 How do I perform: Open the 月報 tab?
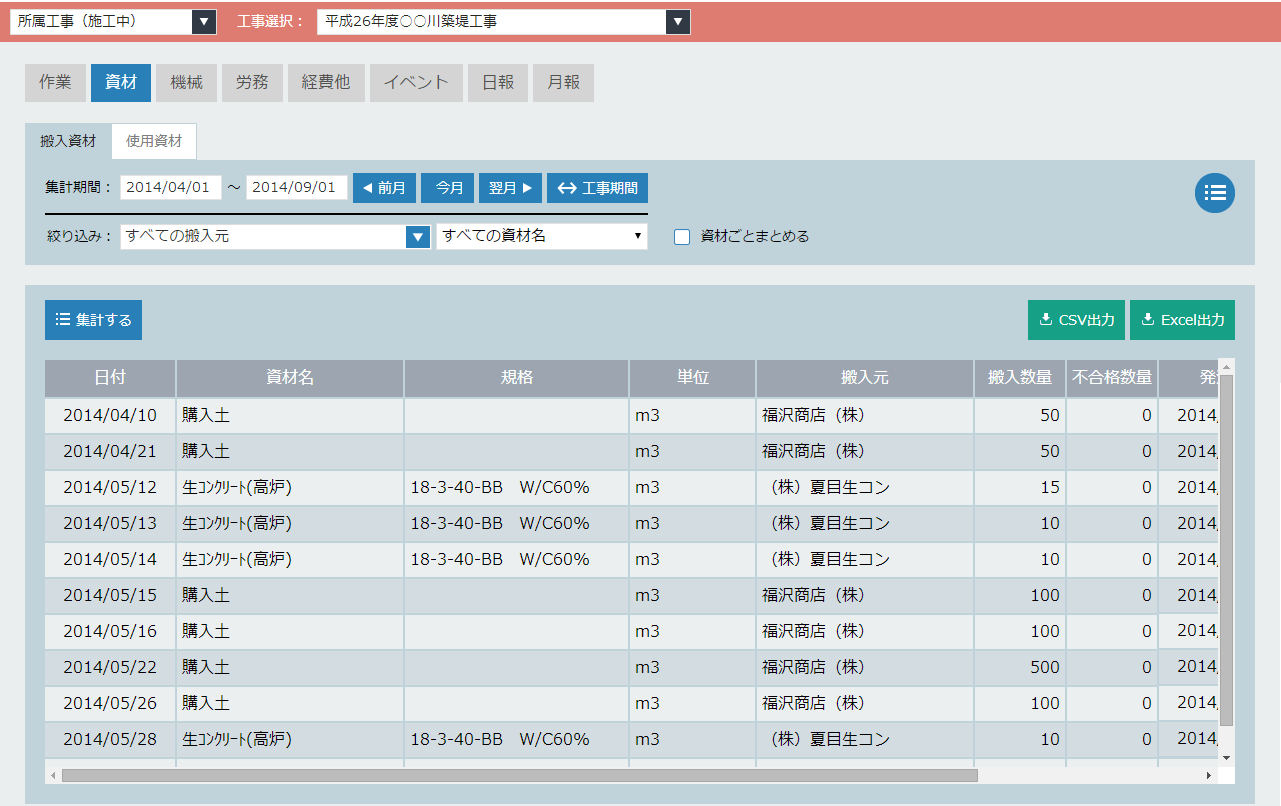tap(564, 83)
